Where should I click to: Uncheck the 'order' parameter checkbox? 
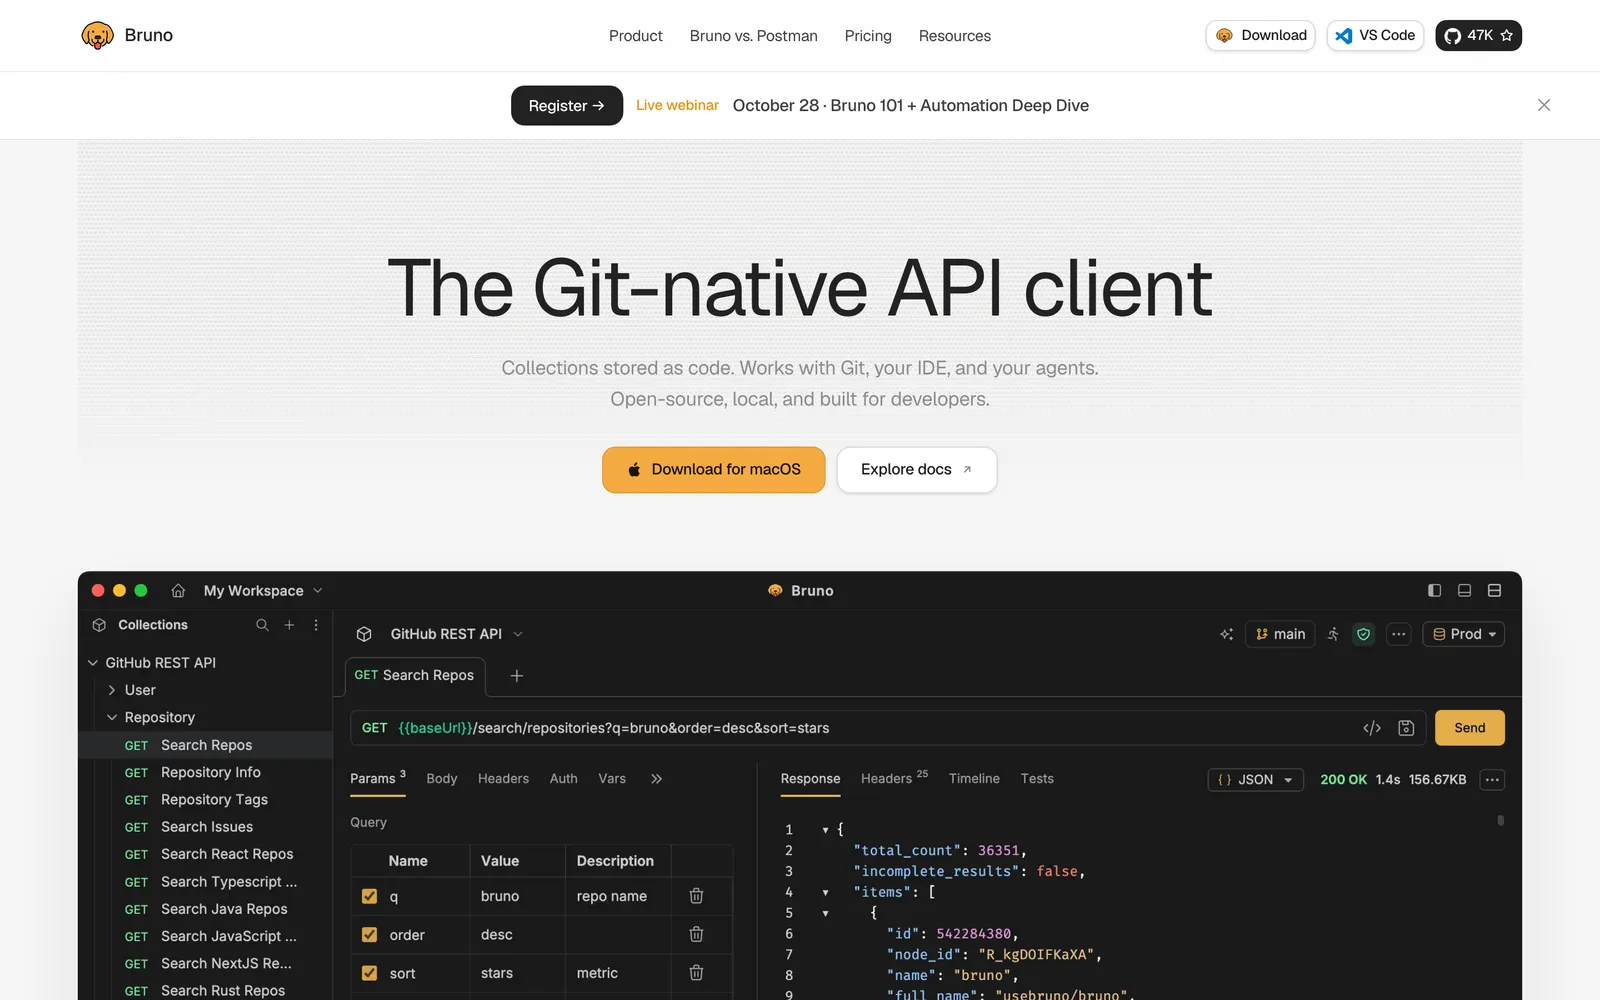point(369,935)
